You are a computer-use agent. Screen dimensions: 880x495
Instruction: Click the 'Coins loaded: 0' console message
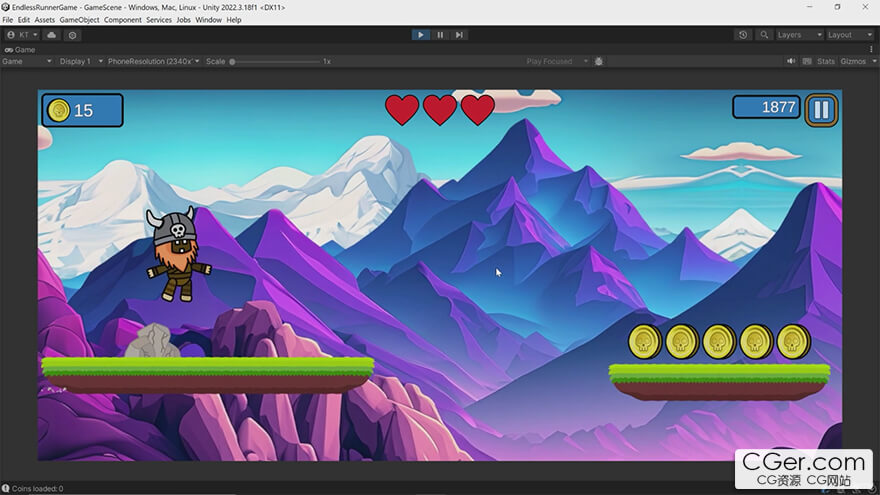point(37,489)
